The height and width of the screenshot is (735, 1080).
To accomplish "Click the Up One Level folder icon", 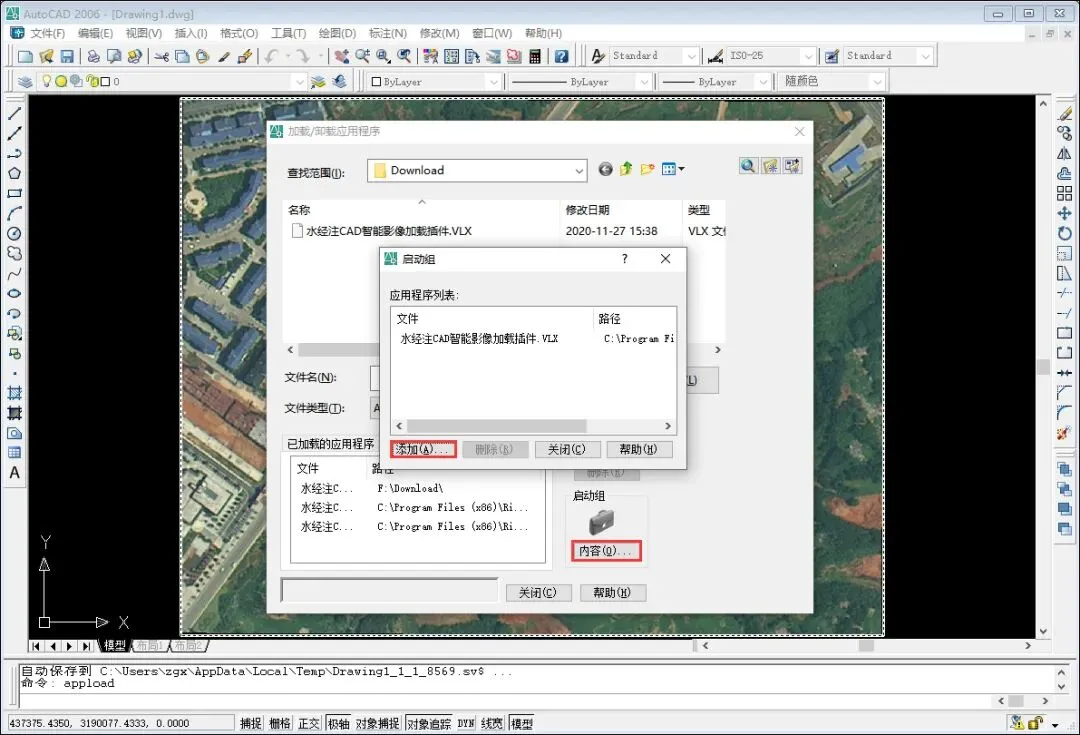I will pos(626,169).
